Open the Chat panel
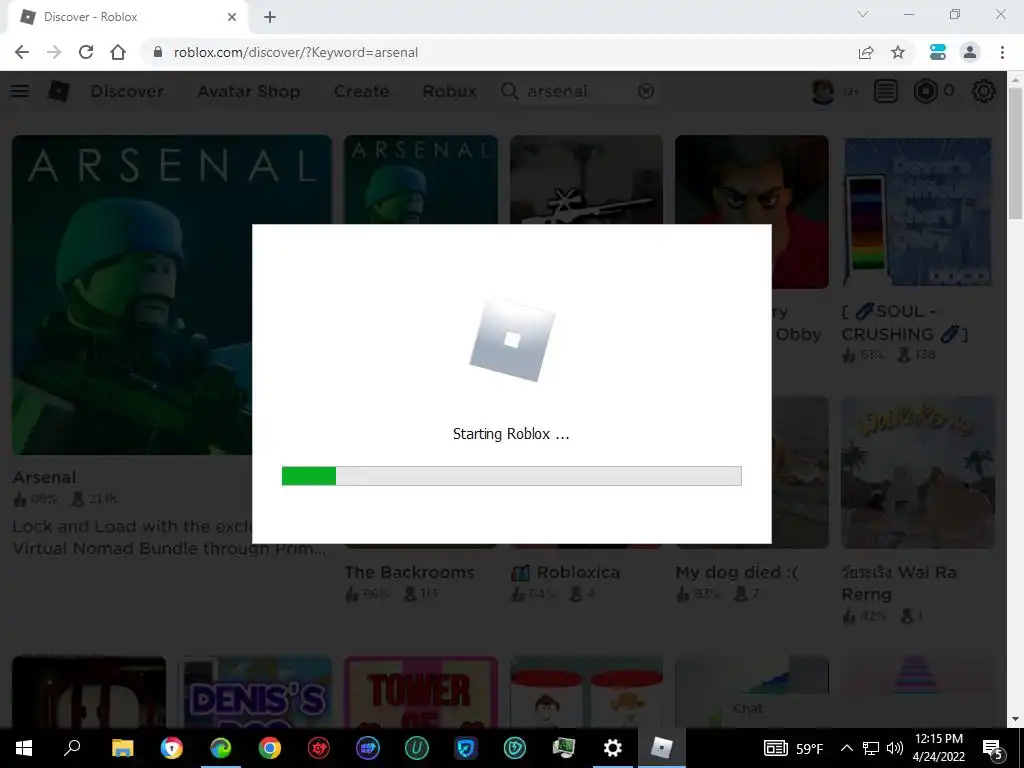This screenshot has height=768, width=1024. pos(748,709)
